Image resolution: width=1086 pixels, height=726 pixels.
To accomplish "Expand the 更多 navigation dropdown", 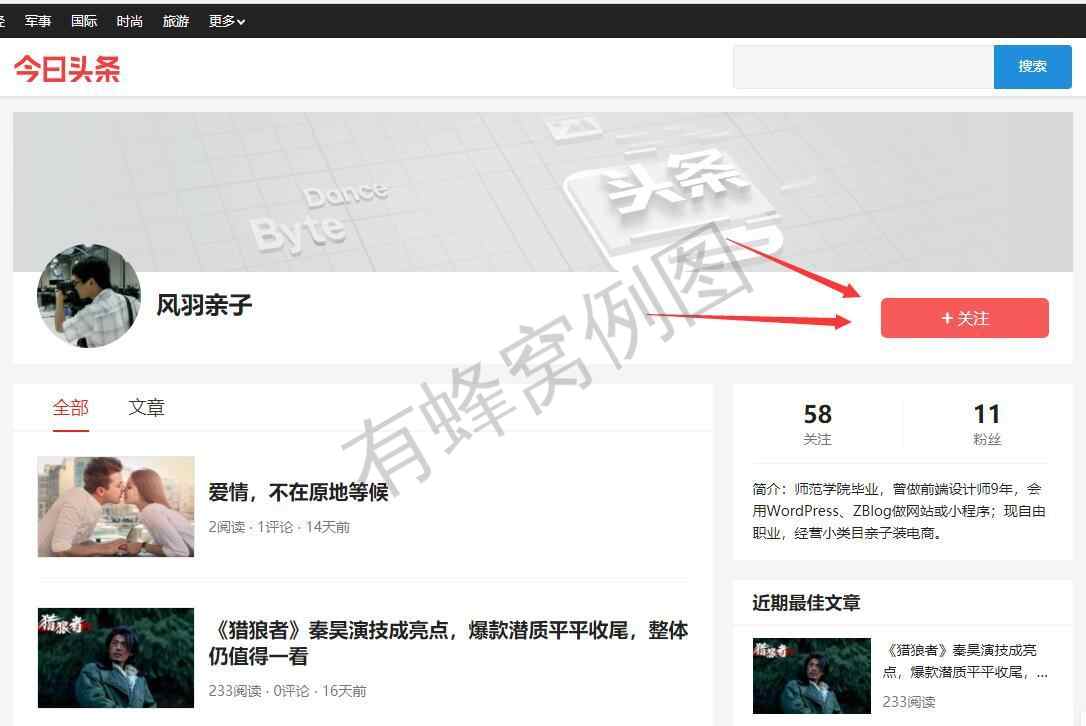I will tap(227, 21).
